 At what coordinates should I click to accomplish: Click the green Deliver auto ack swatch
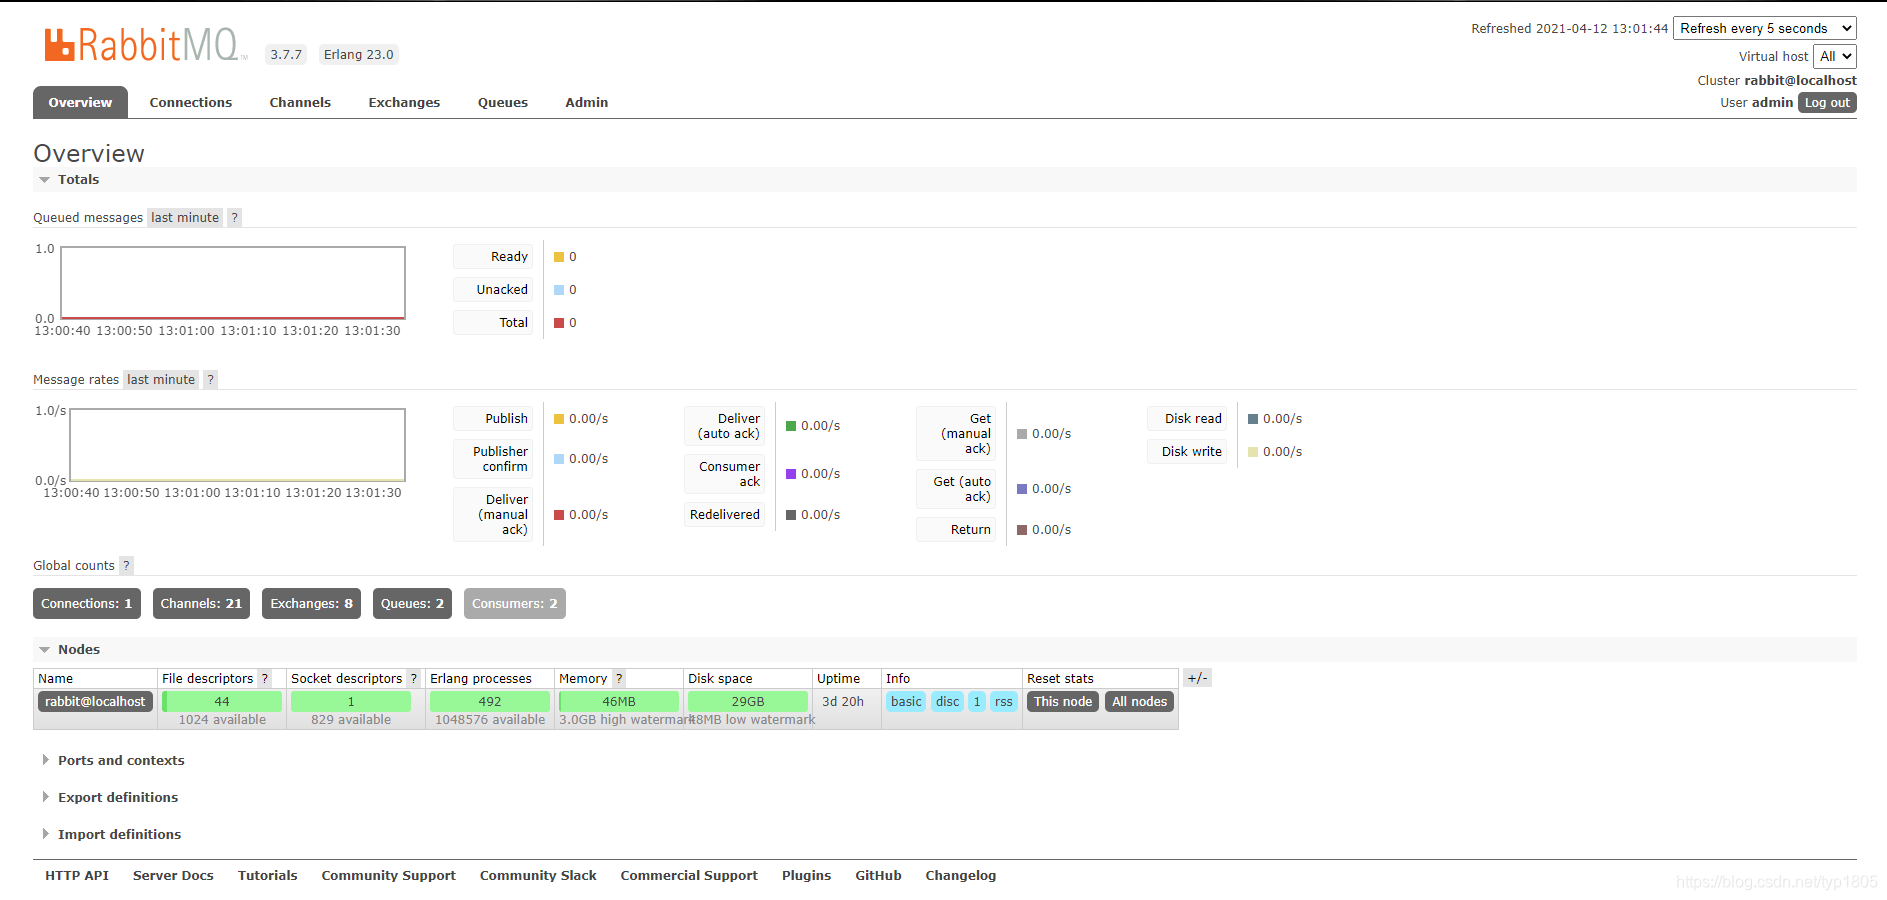(x=791, y=426)
